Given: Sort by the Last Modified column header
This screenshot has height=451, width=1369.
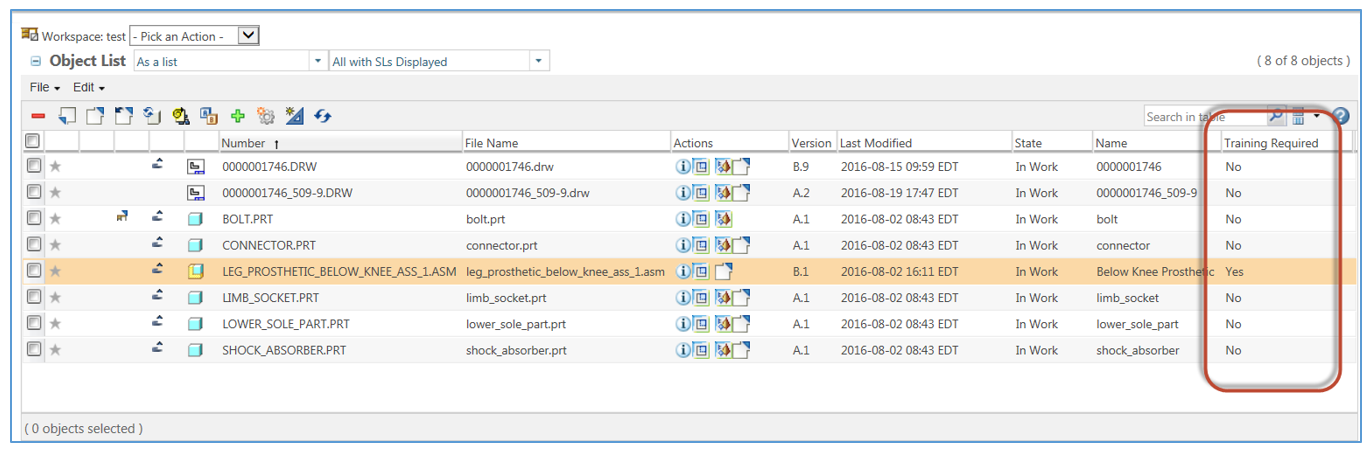Looking at the screenshot, I should click(x=924, y=143).
